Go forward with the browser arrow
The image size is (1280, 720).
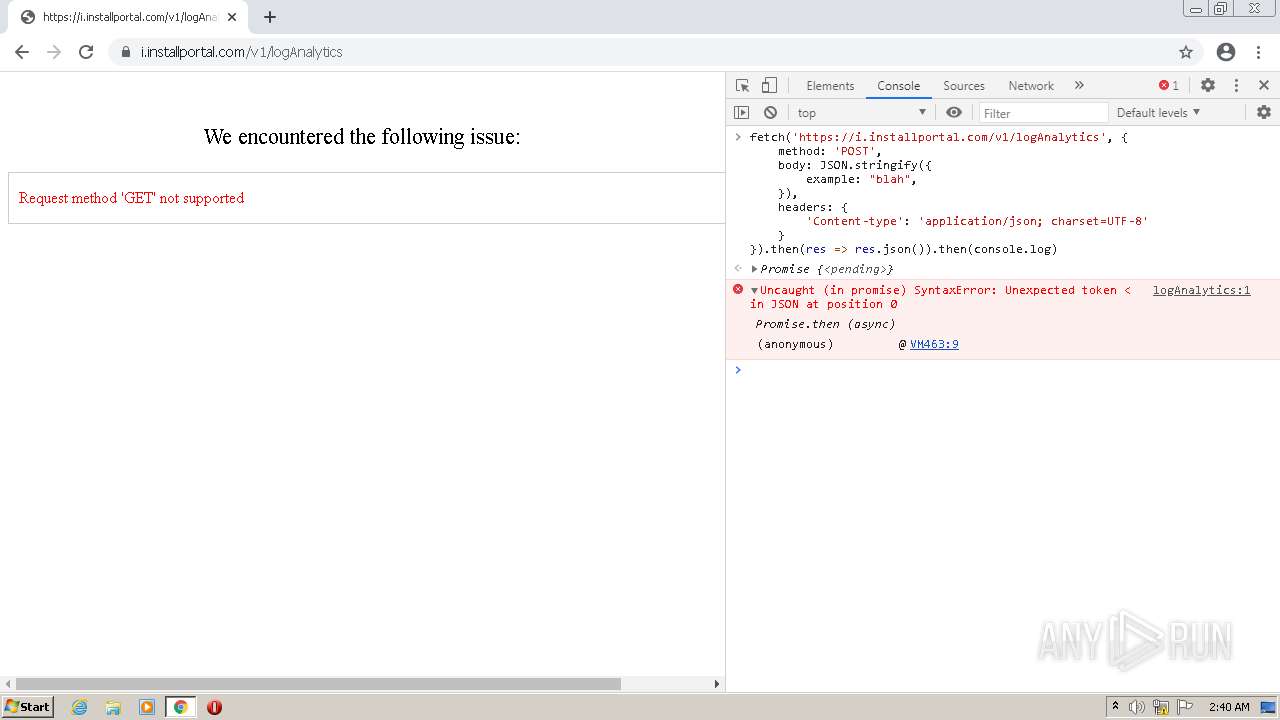click(54, 52)
